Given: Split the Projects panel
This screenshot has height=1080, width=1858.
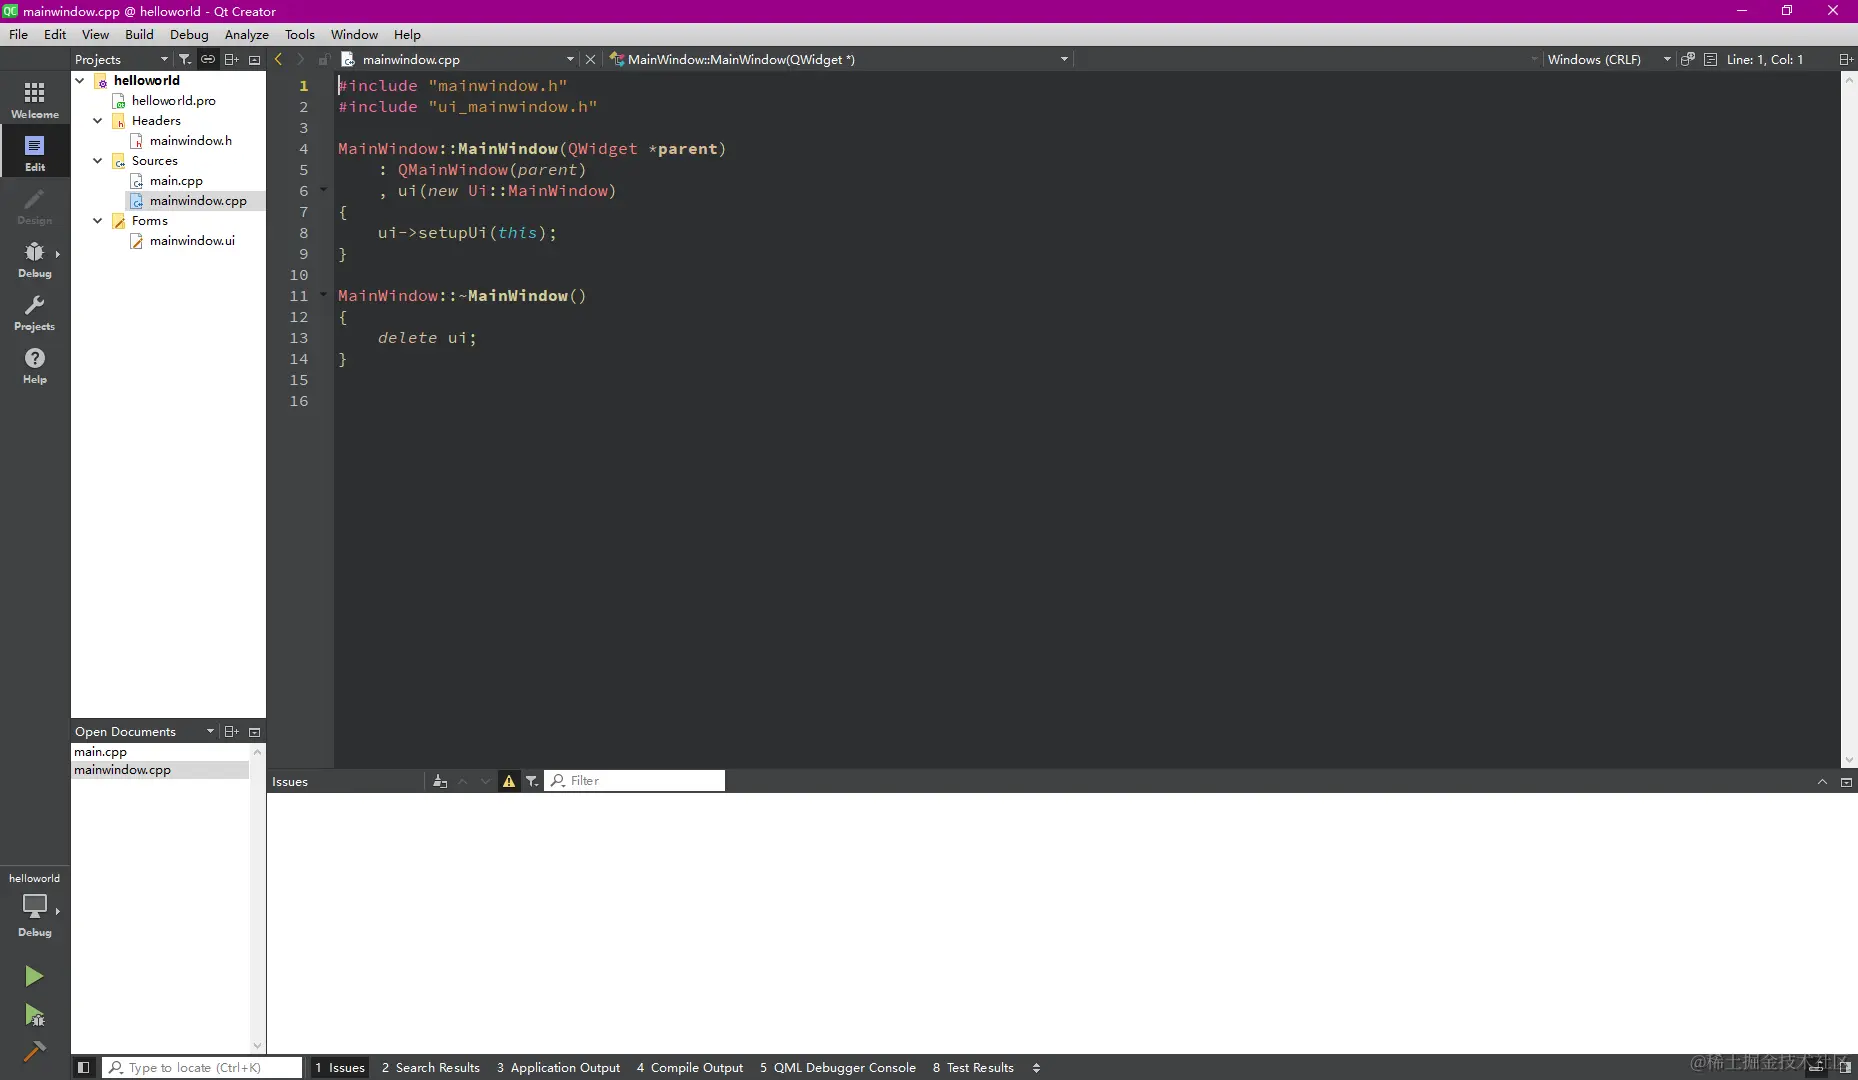Looking at the screenshot, I should point(231,59).
